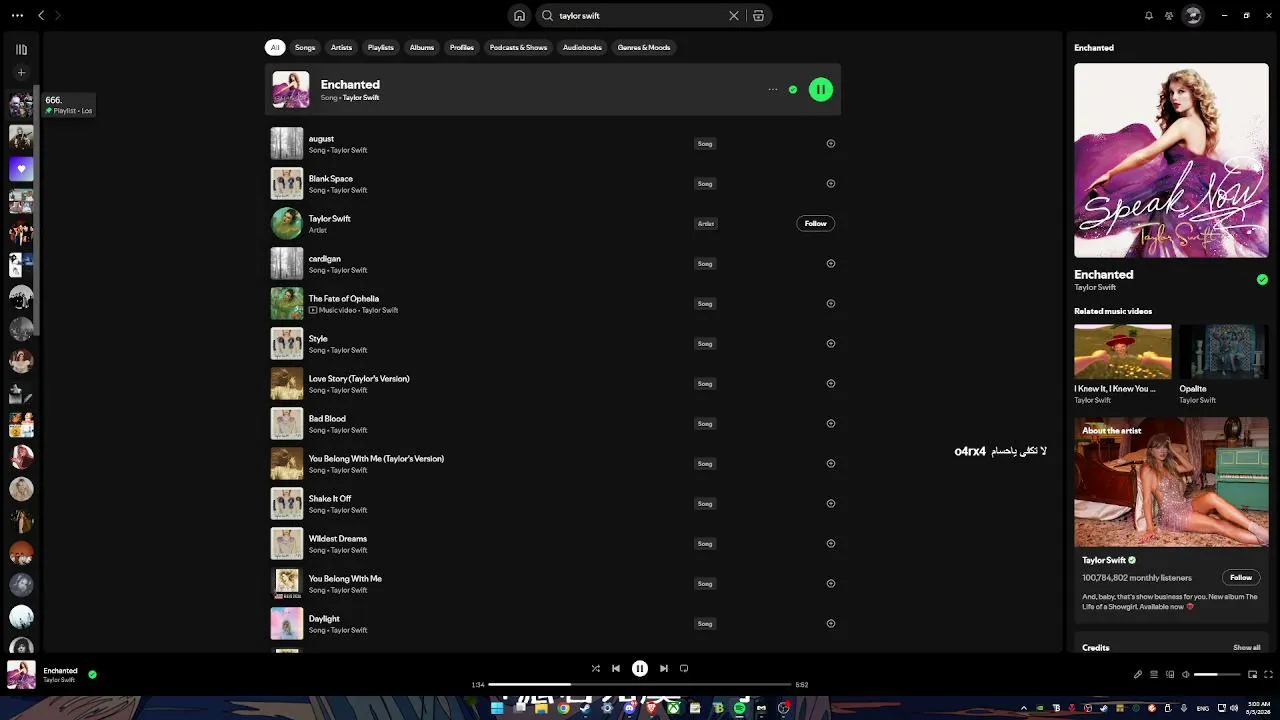The width and height of the screenshot is (1280, 720).
Task: Toggle saved checkmark in Enchanted side panel
Action: 1262,280
